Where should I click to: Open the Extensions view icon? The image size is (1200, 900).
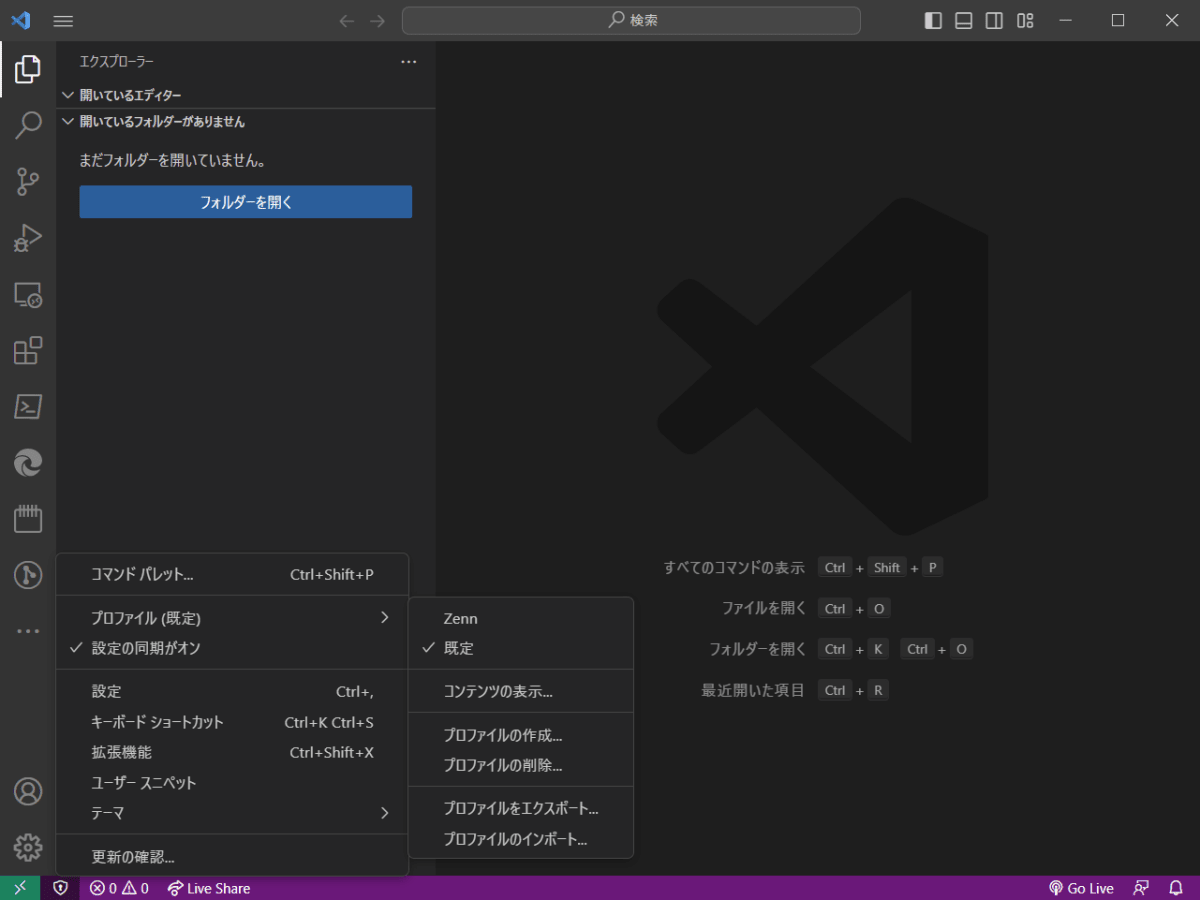point(28,351)
